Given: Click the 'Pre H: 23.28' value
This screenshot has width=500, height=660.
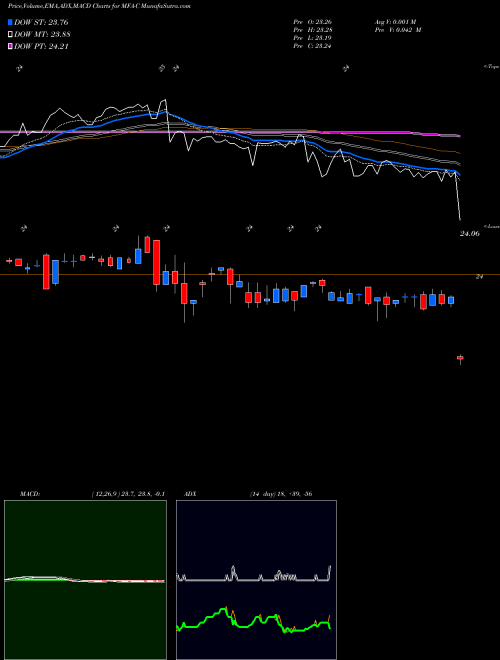Looking at the screenshot, I should (313, 30).
